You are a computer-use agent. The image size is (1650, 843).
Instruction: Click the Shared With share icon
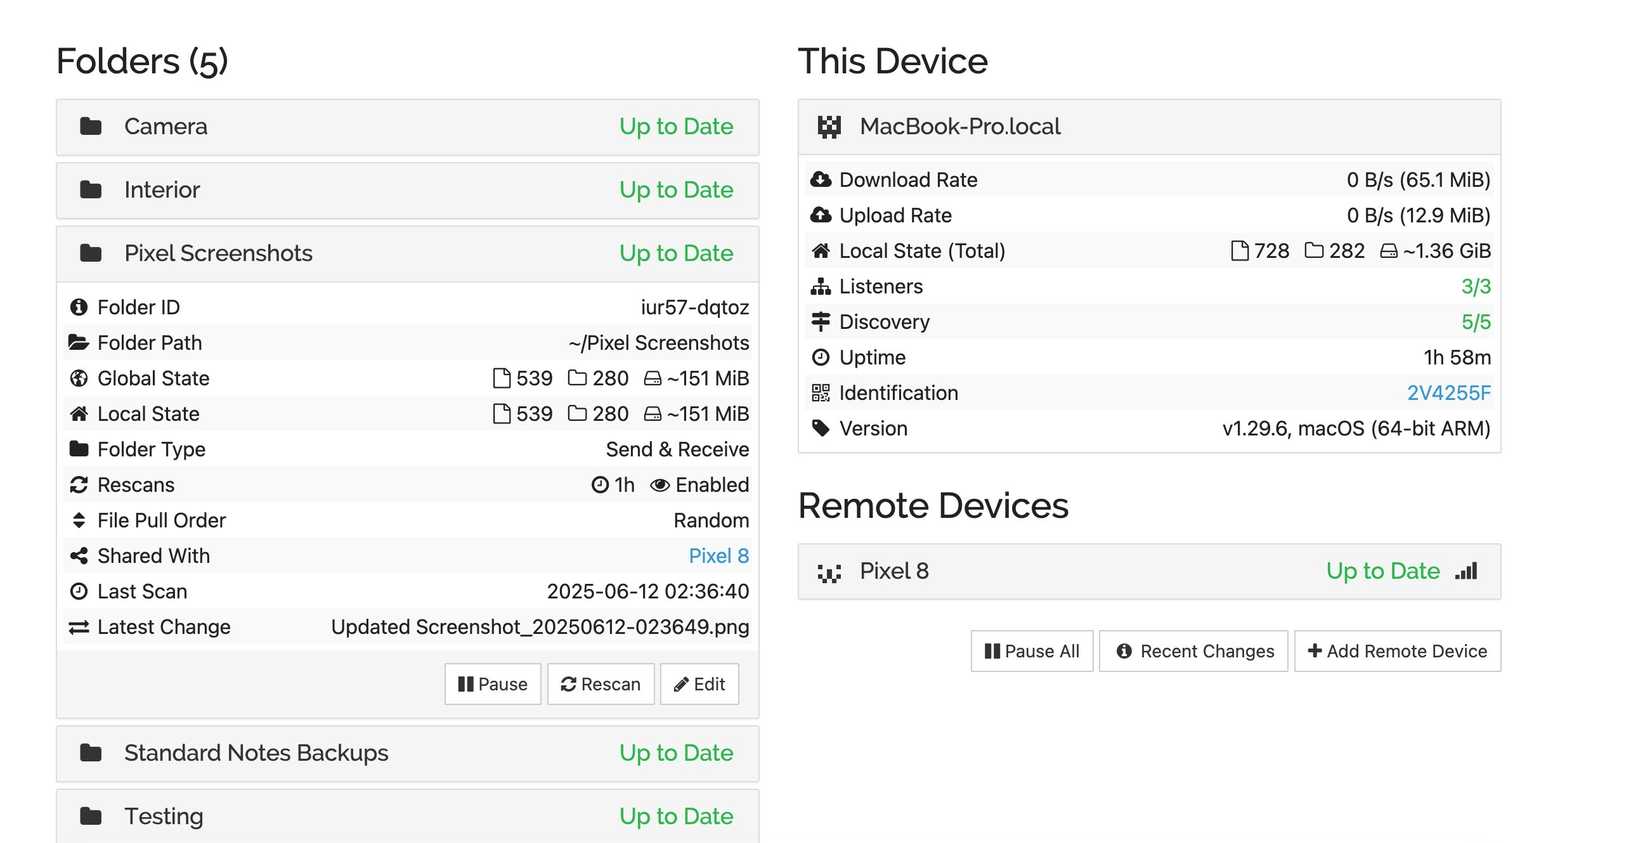pyautogui.click(x=79, y=556)
